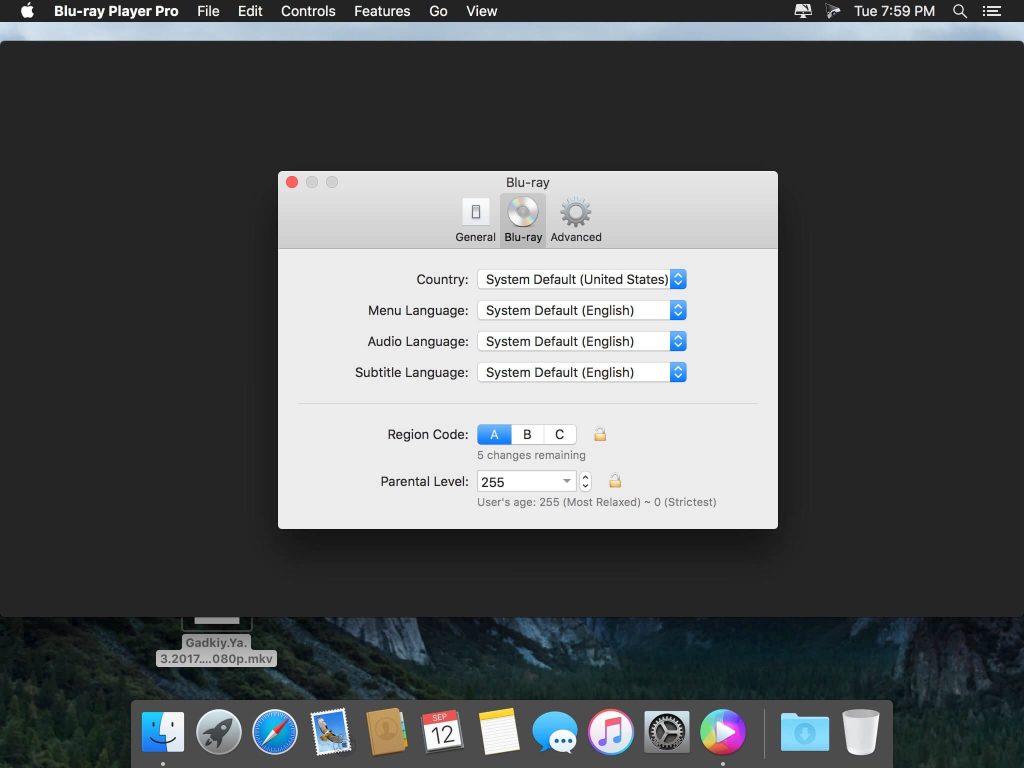This screenshot has height=768, width=1024.
Task: Open the Features menu
Action: 382,11
